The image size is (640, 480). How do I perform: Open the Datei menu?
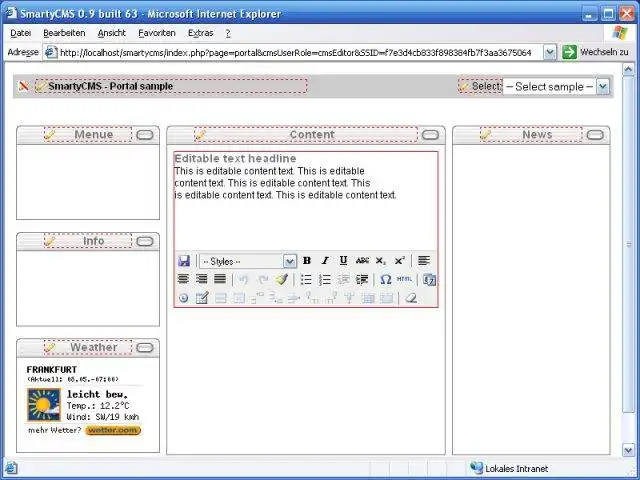20,33
